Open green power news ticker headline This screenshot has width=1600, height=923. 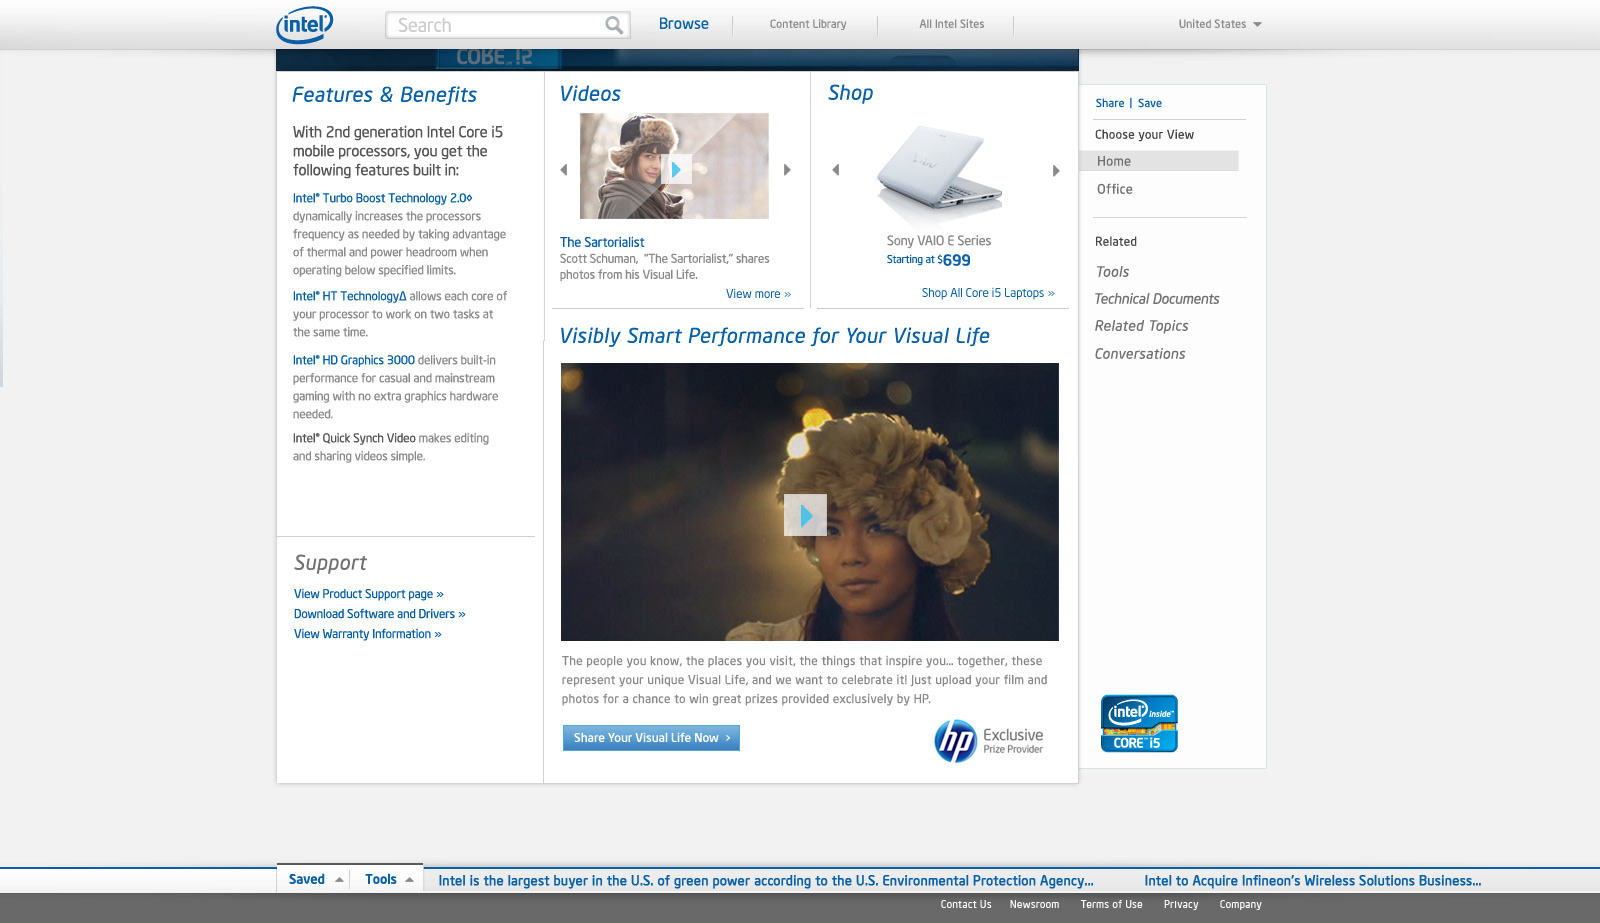pos(766,881)
